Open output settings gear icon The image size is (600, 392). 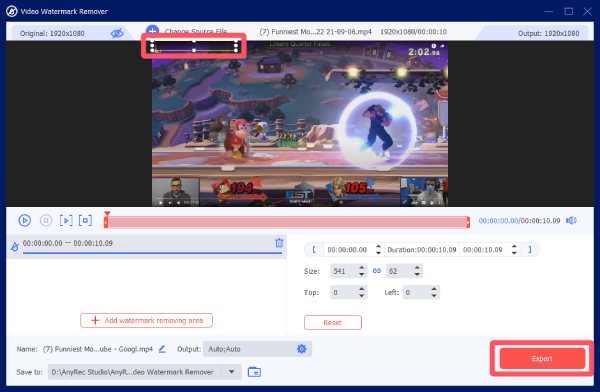point(302,349)
